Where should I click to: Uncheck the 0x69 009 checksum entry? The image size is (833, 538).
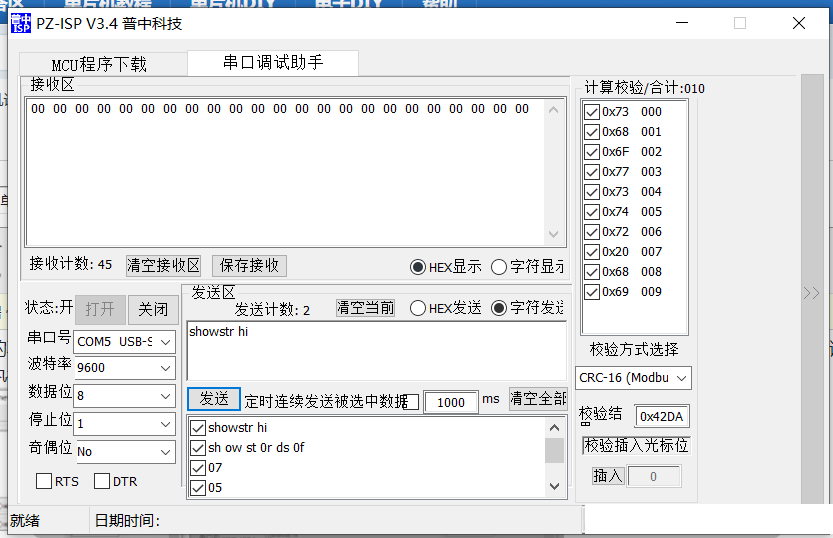pos(592,292)
